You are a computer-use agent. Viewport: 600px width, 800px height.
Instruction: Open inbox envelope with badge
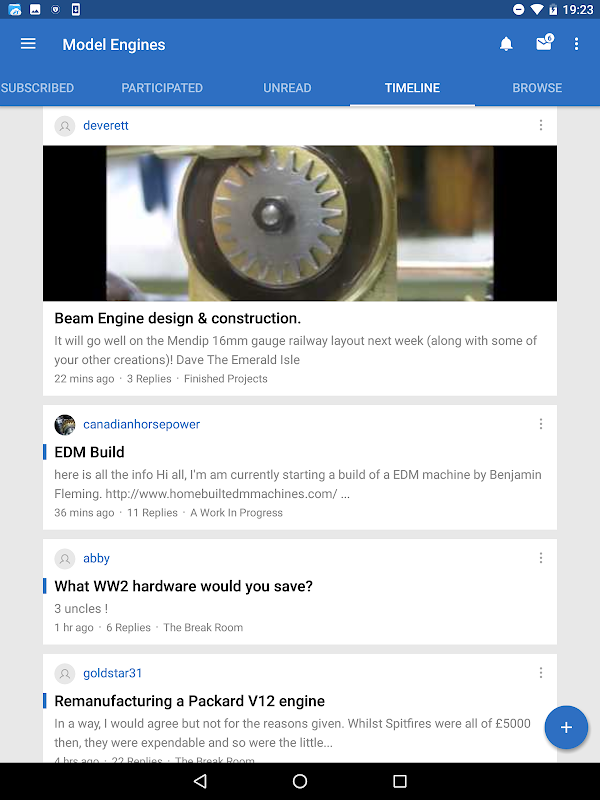[544, 43]
